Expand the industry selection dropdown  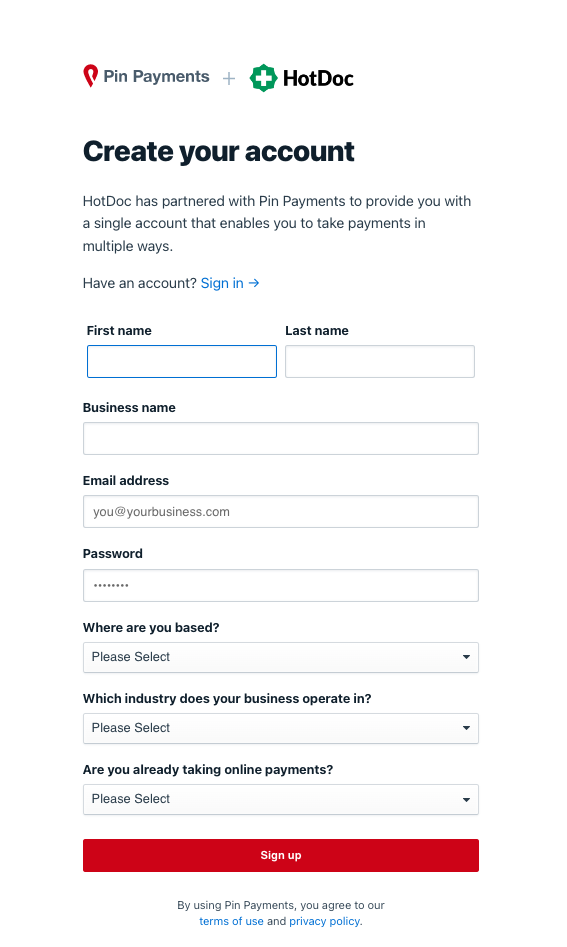tap(281, 728)
